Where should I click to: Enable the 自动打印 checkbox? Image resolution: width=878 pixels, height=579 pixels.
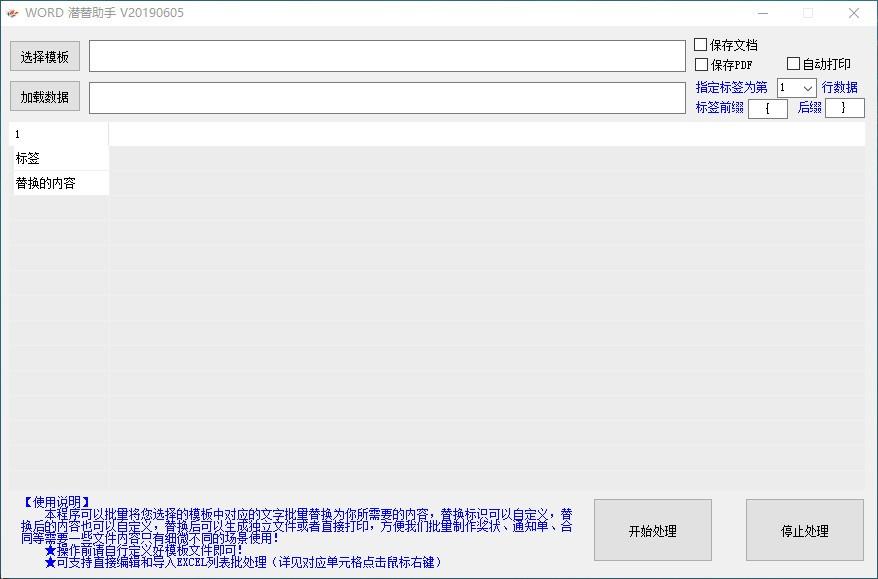(795, 62)
